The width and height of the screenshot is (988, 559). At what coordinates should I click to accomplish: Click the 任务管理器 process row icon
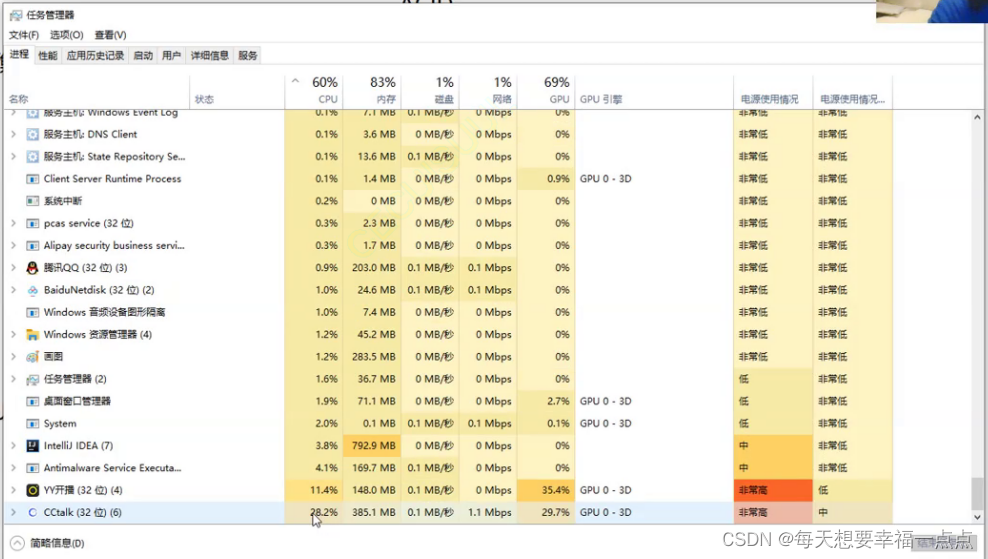point(33,379)
